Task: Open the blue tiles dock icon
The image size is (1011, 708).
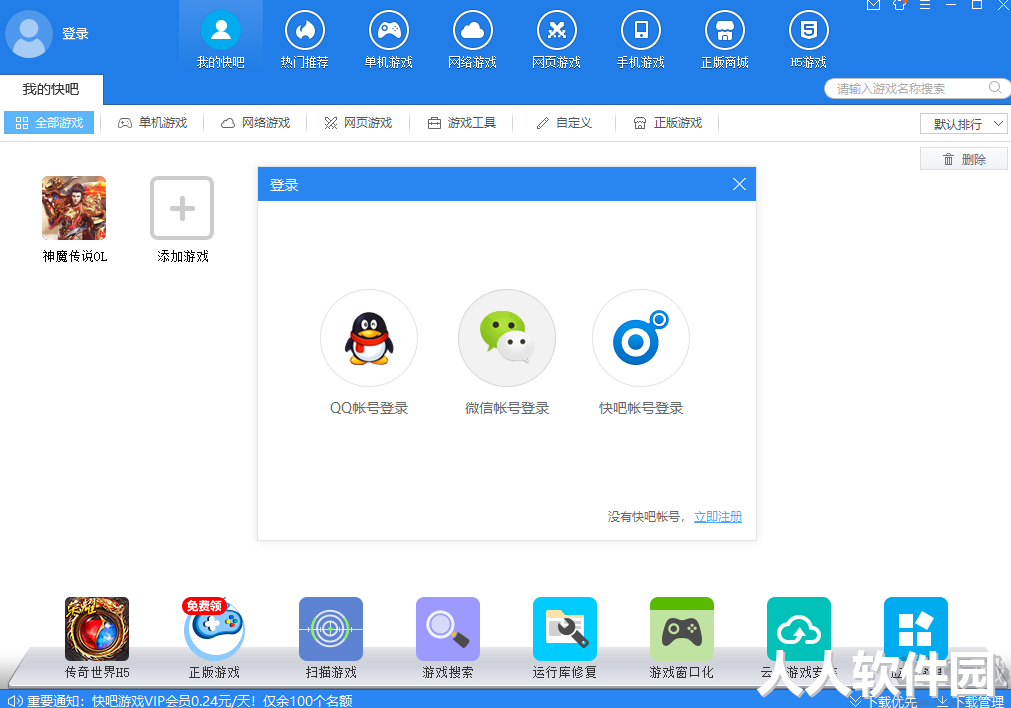Action: (x=916, y=629)
